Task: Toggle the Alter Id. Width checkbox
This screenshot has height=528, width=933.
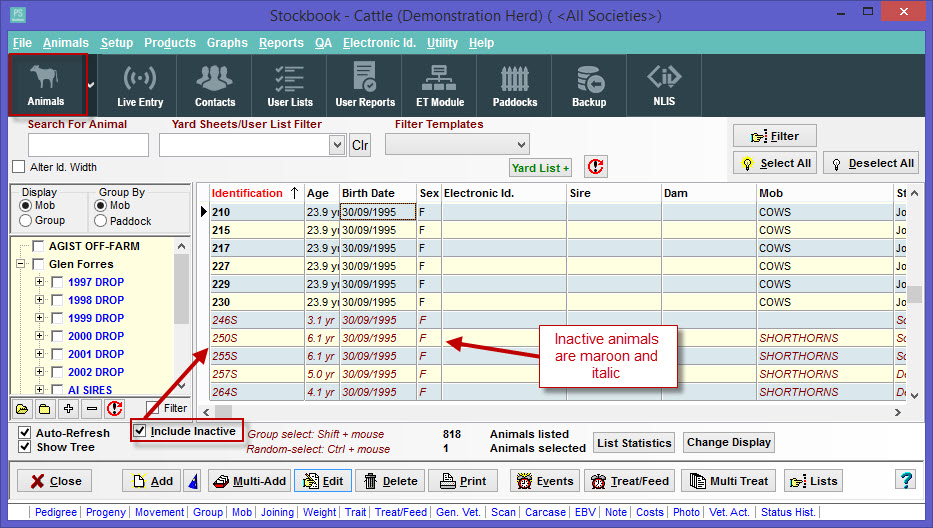Action: click(x=19, y=167)
